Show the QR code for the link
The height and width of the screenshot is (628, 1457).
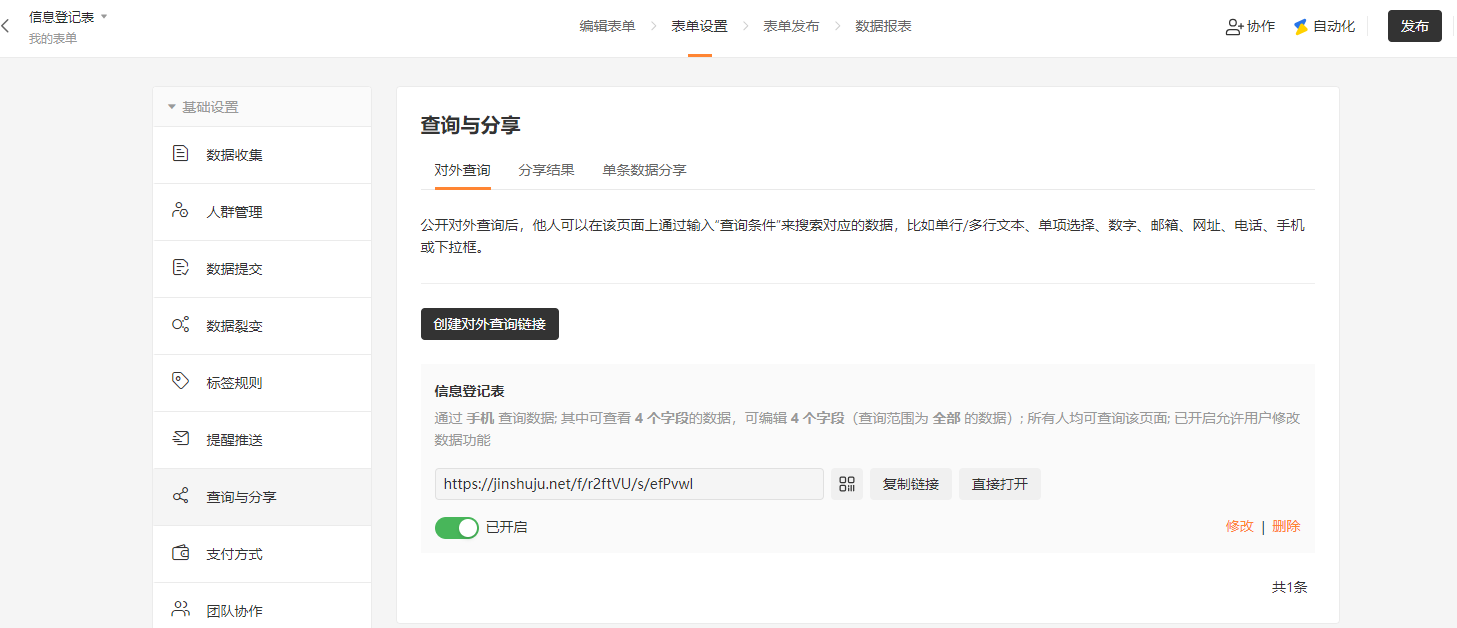847,484
